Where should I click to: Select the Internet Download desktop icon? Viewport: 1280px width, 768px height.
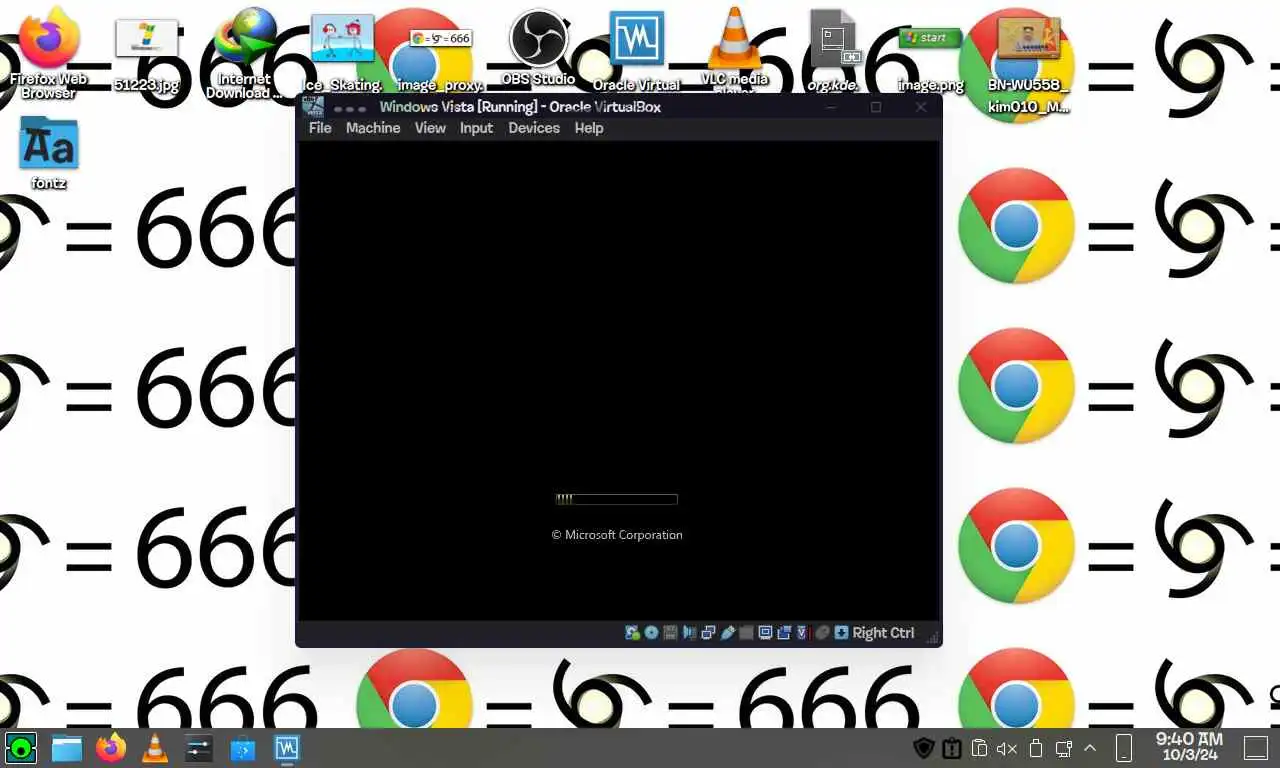pyautogui.click(x=245, y=52)
